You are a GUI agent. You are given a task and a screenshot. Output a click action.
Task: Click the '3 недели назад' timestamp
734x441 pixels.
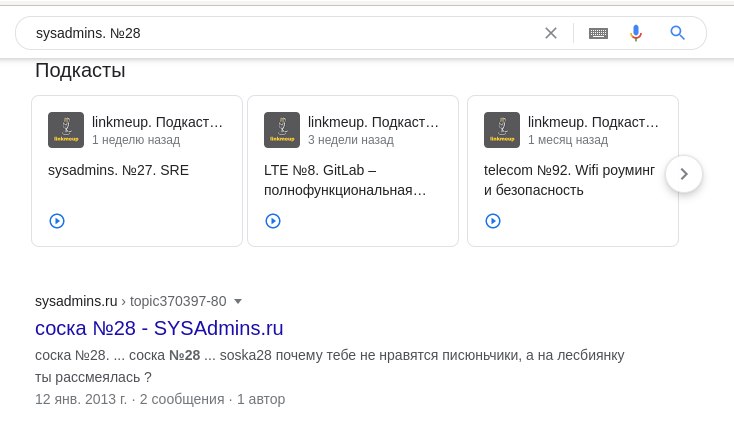coord(351,140)
